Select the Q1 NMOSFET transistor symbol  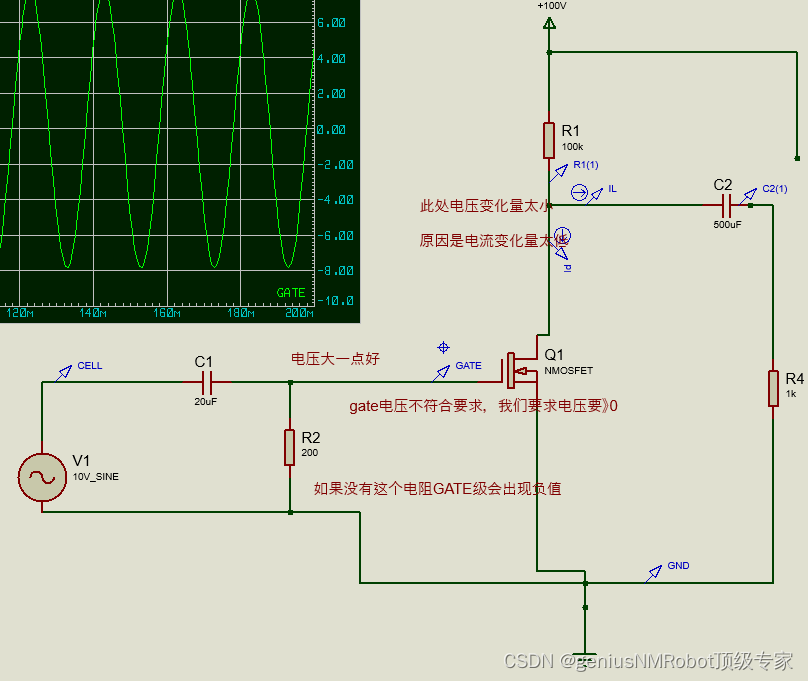click(520, 368)
